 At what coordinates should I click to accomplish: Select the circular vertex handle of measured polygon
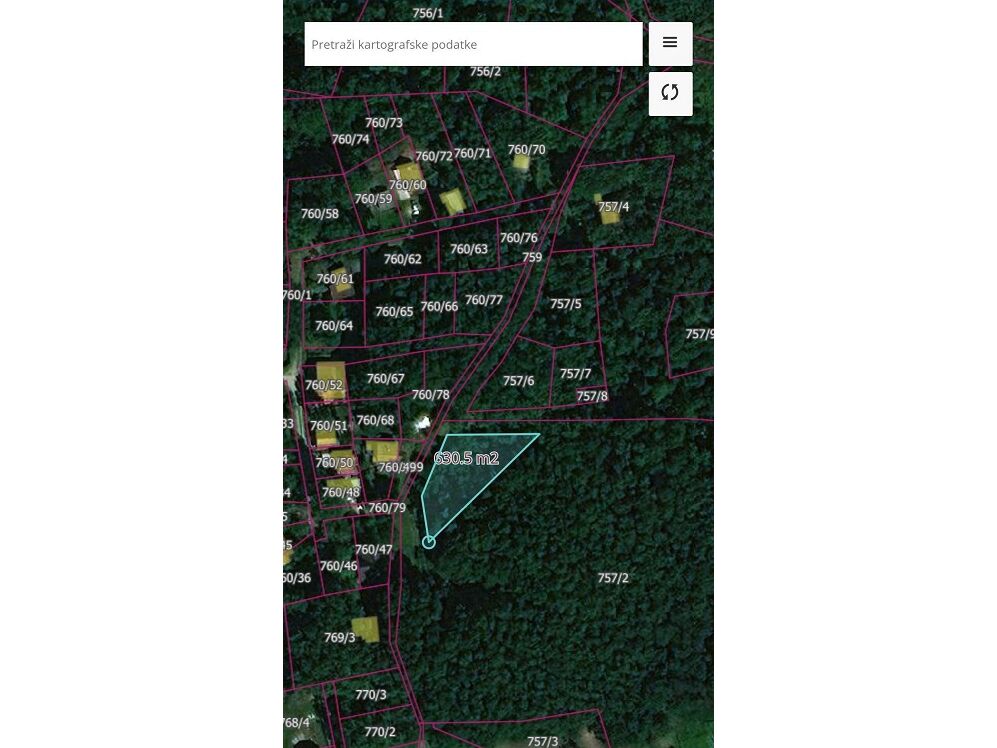429,542
